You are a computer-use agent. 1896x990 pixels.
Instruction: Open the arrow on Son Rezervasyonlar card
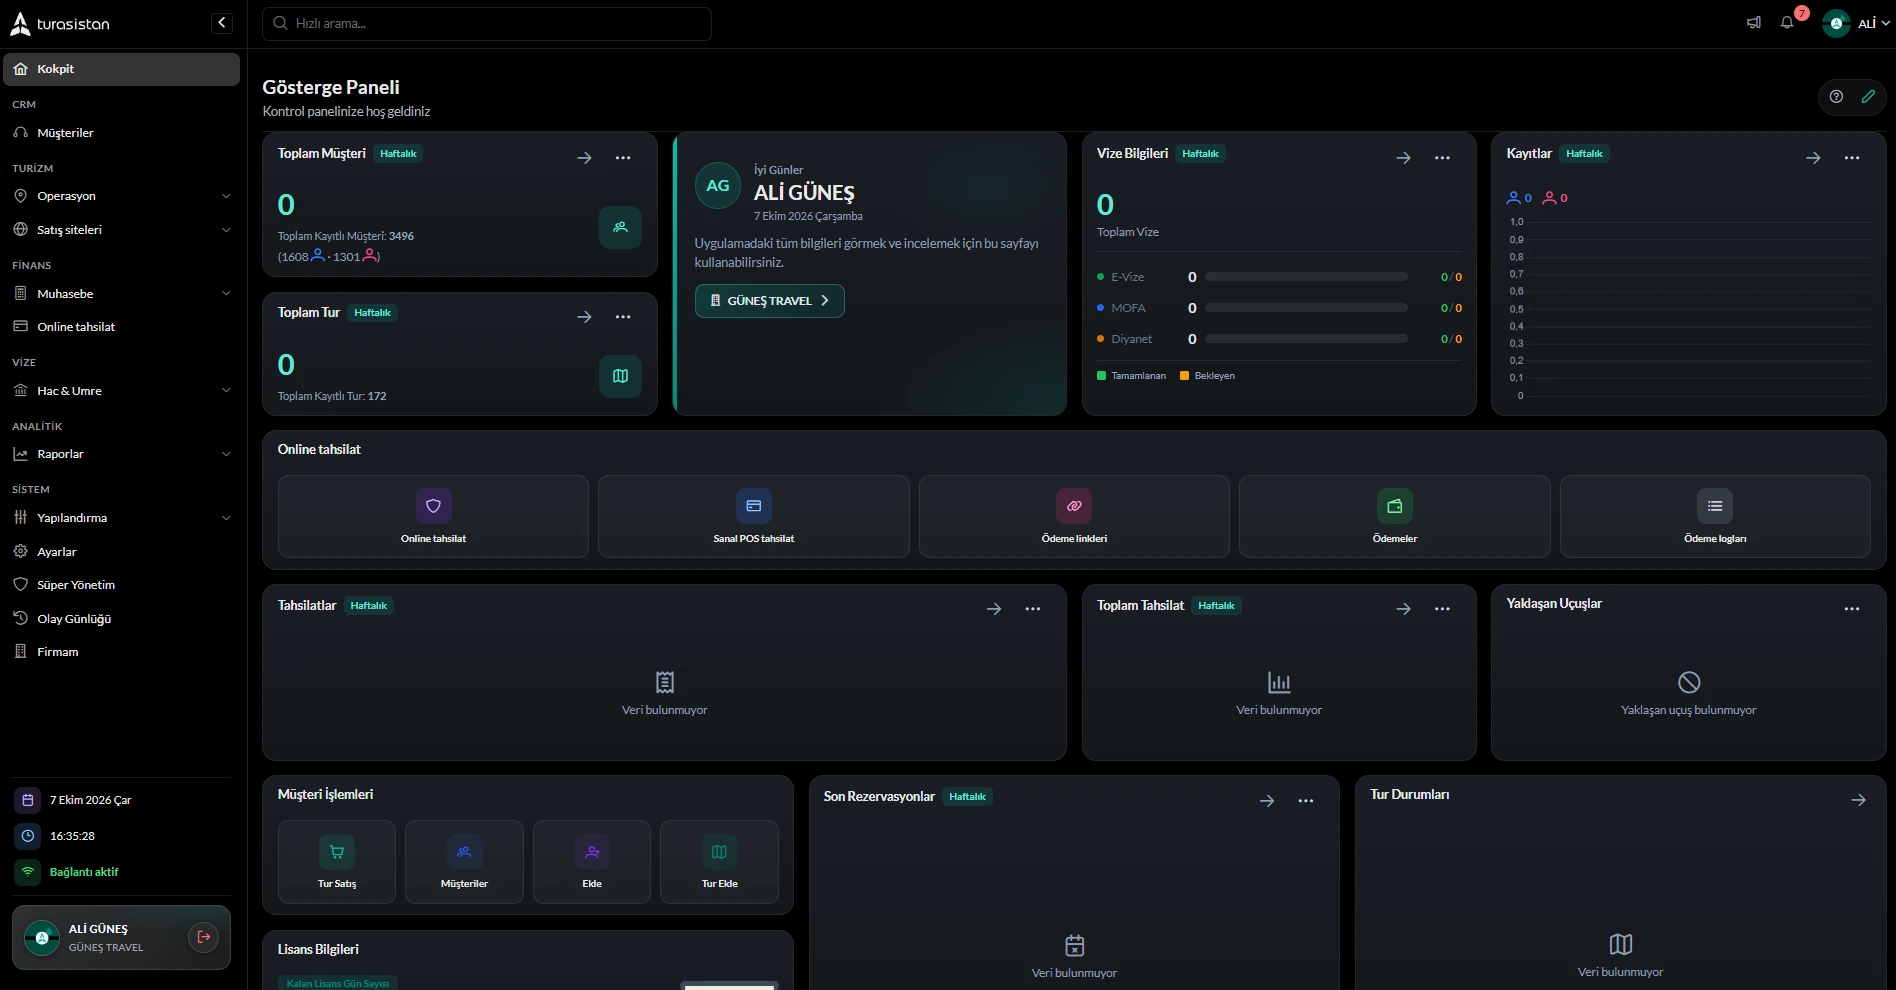(1267, 801)
